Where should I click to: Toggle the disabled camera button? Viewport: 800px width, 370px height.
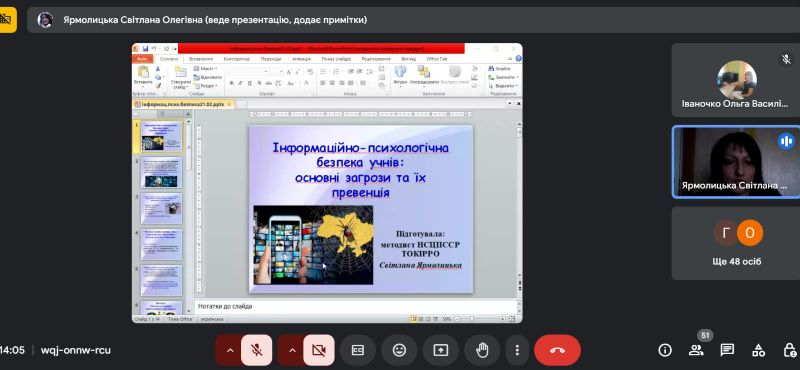(319, 350)
